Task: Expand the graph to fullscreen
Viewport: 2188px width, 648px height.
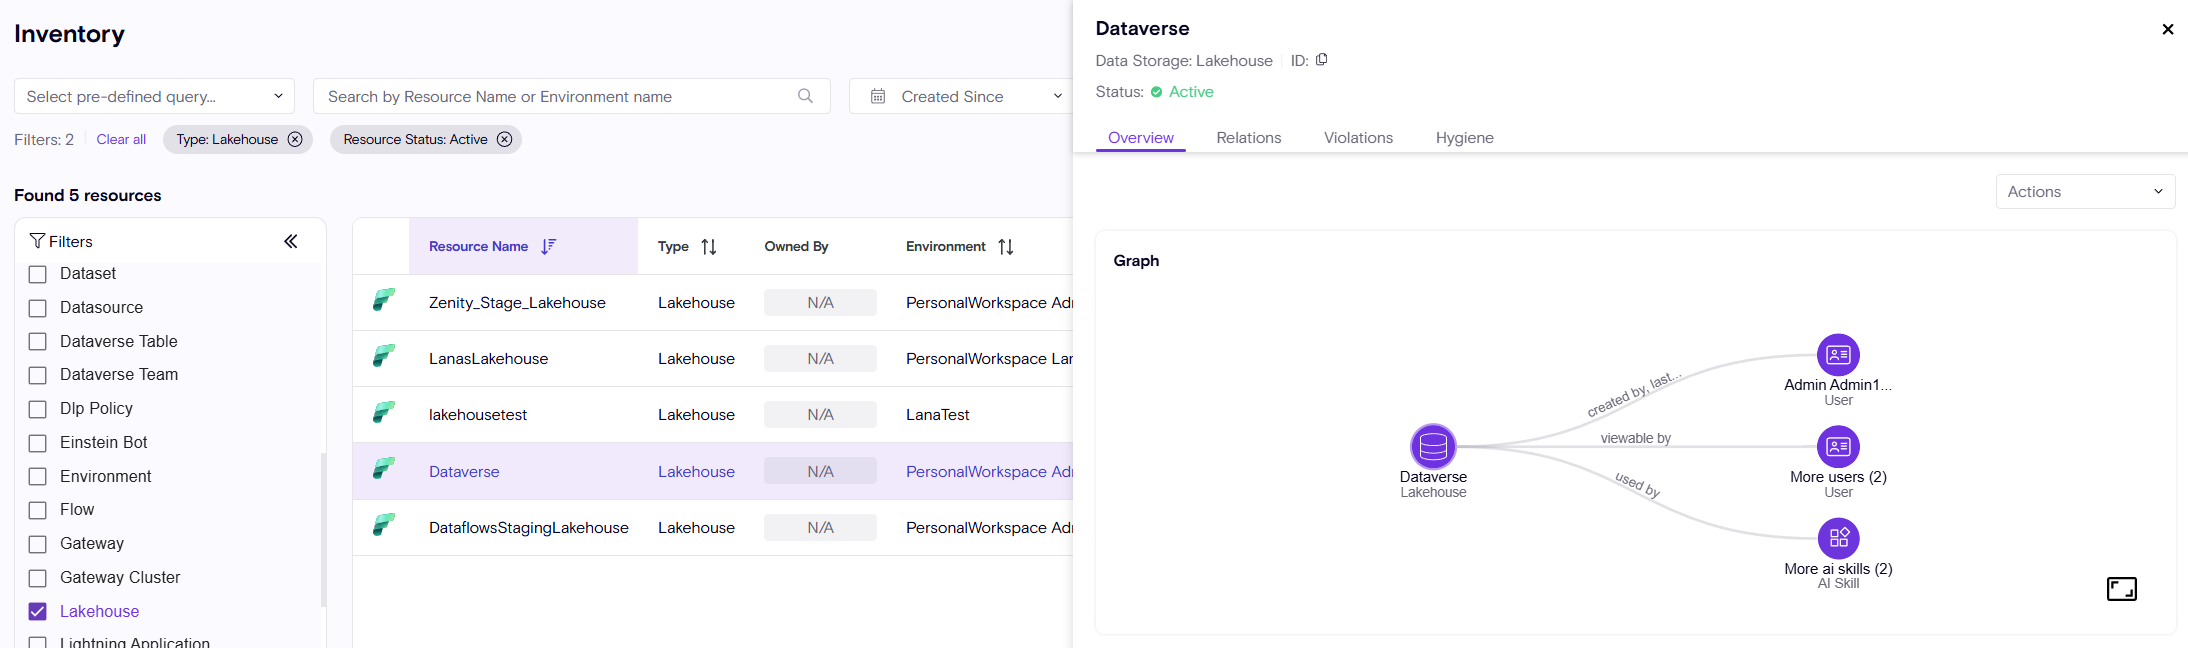Action: tap(2121, 589)
